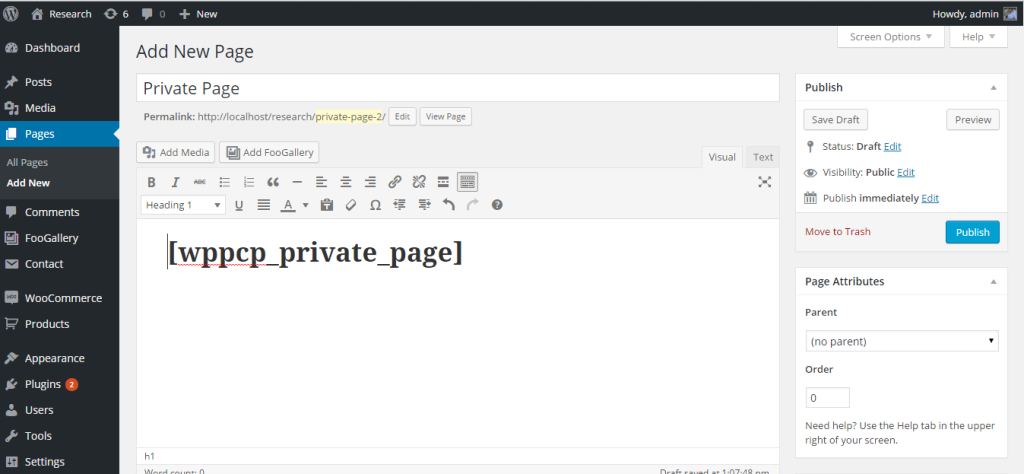Screen dimensions: 1024x474
Task: Click the blue Publish button
Action: 972,232
